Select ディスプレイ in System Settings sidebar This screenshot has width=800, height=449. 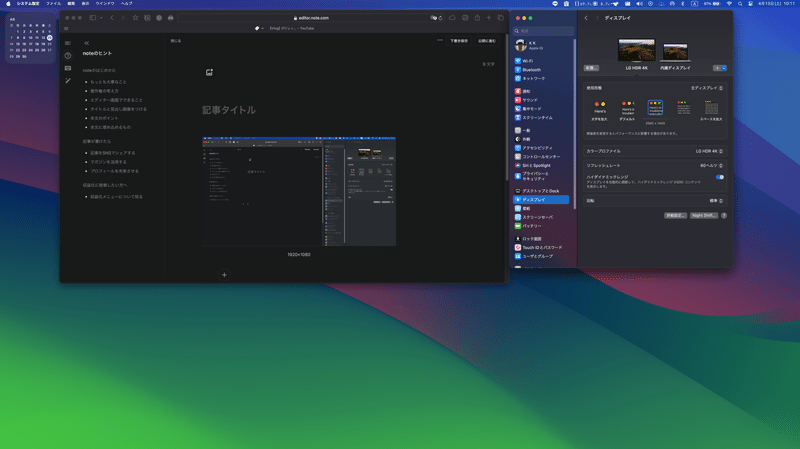541,199
